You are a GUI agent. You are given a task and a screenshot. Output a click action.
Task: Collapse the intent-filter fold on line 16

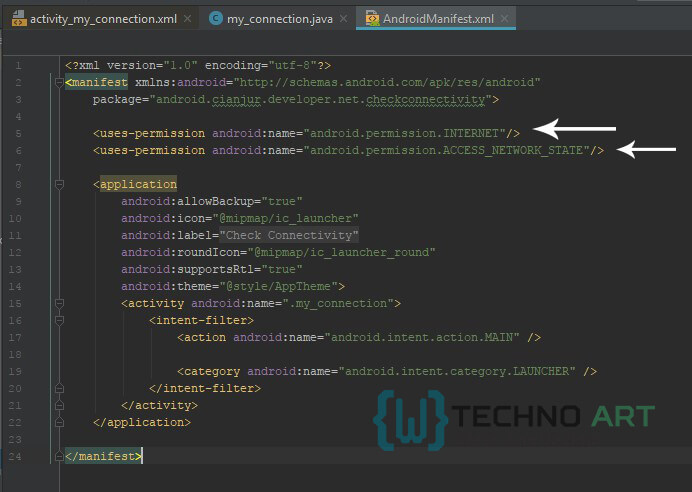click(59, 320)
